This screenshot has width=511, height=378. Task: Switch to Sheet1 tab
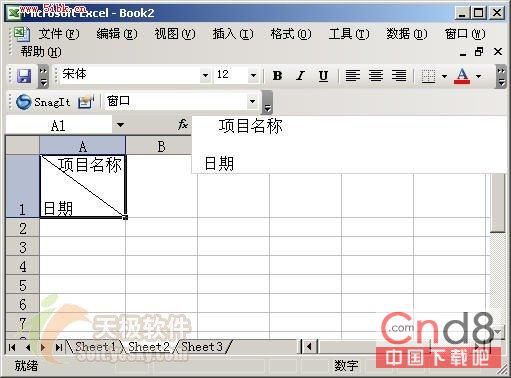point(94,347)
